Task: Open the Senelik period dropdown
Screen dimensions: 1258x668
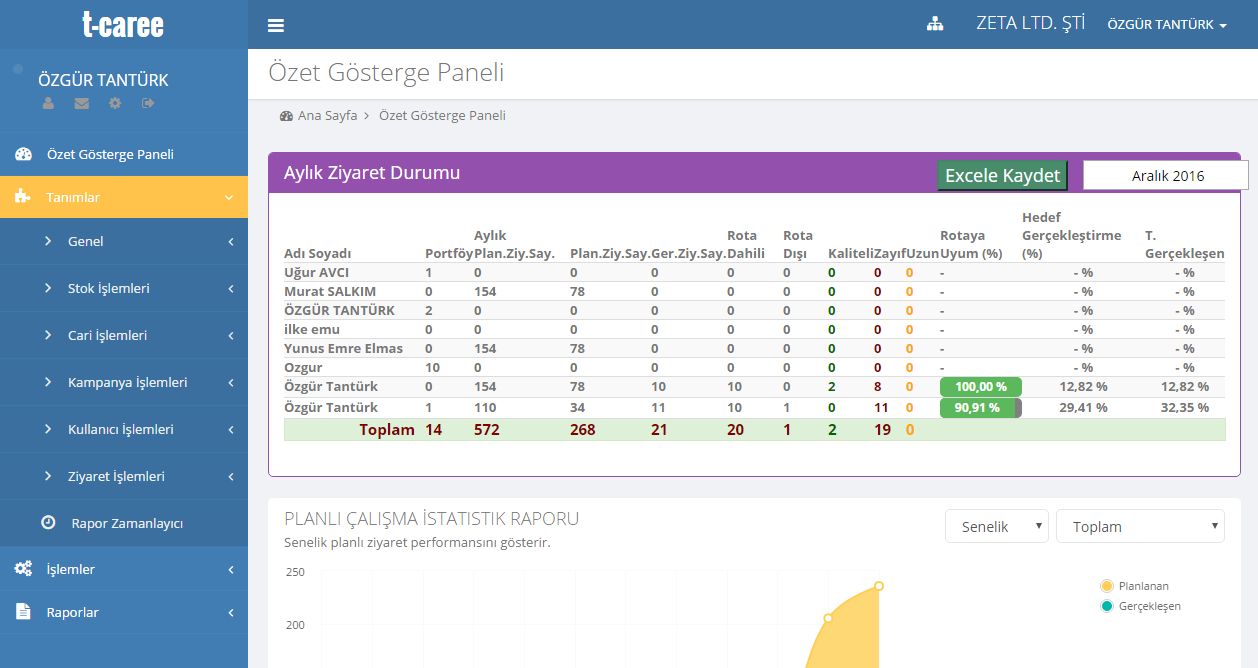Action: [x=996, y=526]
